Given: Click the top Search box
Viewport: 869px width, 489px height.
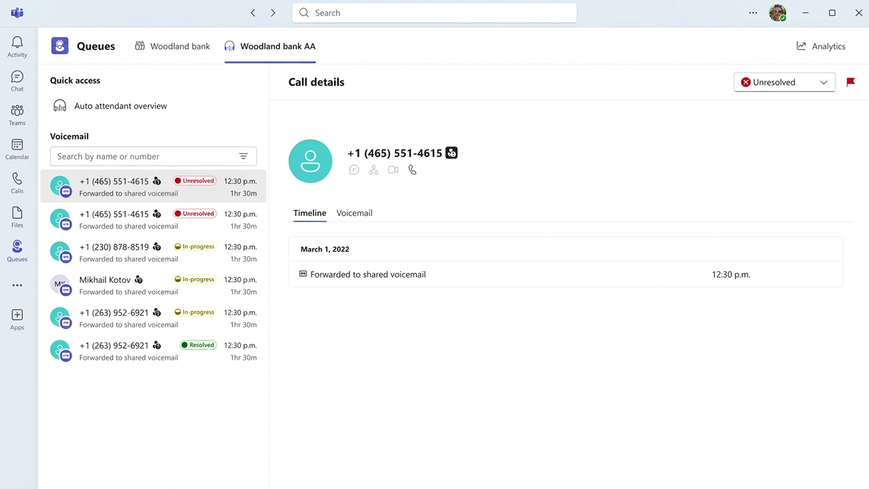Looking at the screenshot, I should tap(434, 13).
